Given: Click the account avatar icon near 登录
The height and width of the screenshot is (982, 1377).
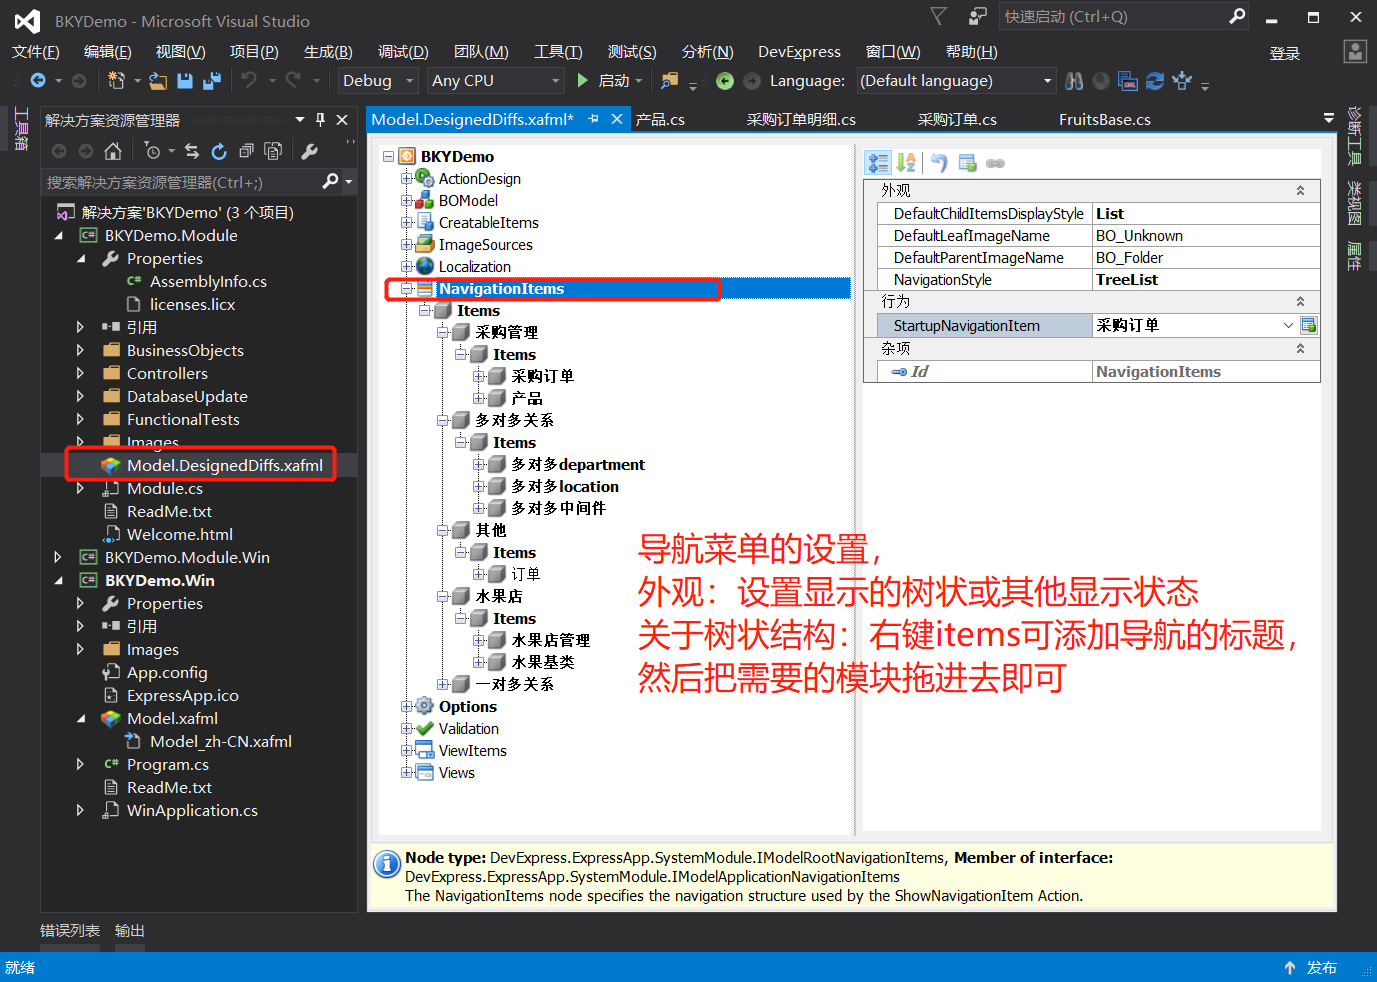Looking at the screenshot, I should [x=1355, y=52].
